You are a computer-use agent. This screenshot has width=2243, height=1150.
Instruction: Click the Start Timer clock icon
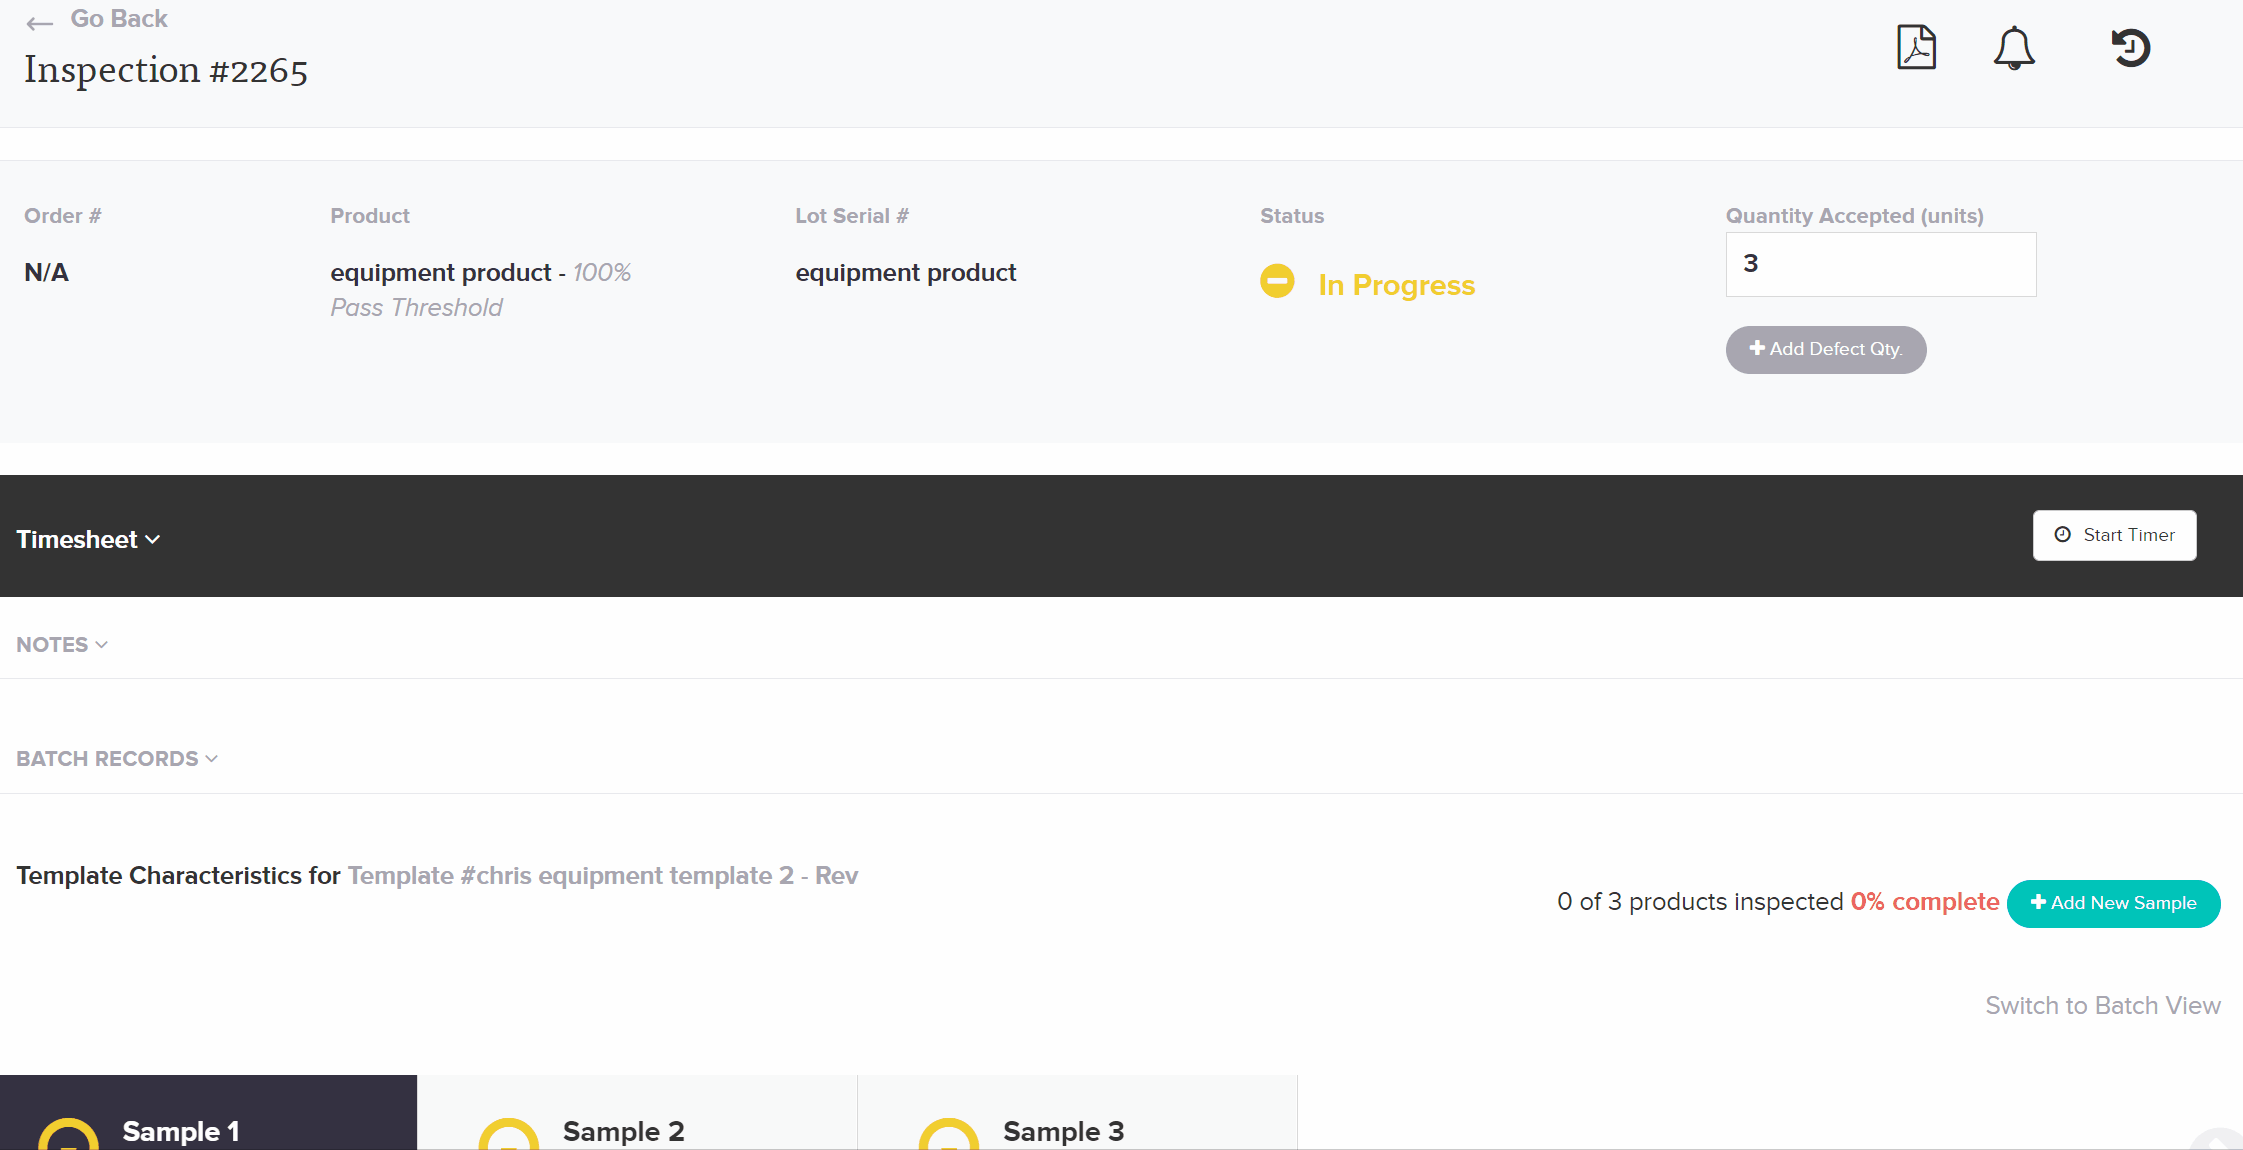click(x=2063, y=534)
